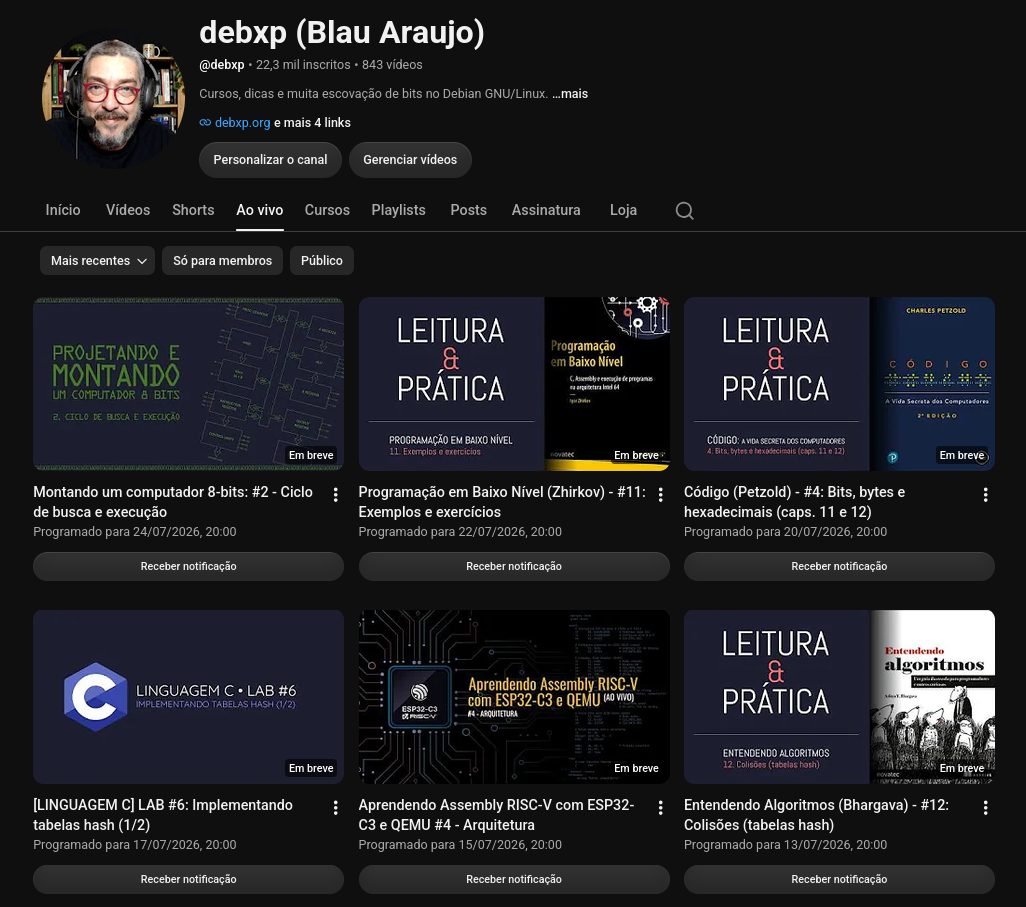The image size is (1026, 907).
Task: Receber notificação for Programação em Baixo Nível #11
Action: 514,566
